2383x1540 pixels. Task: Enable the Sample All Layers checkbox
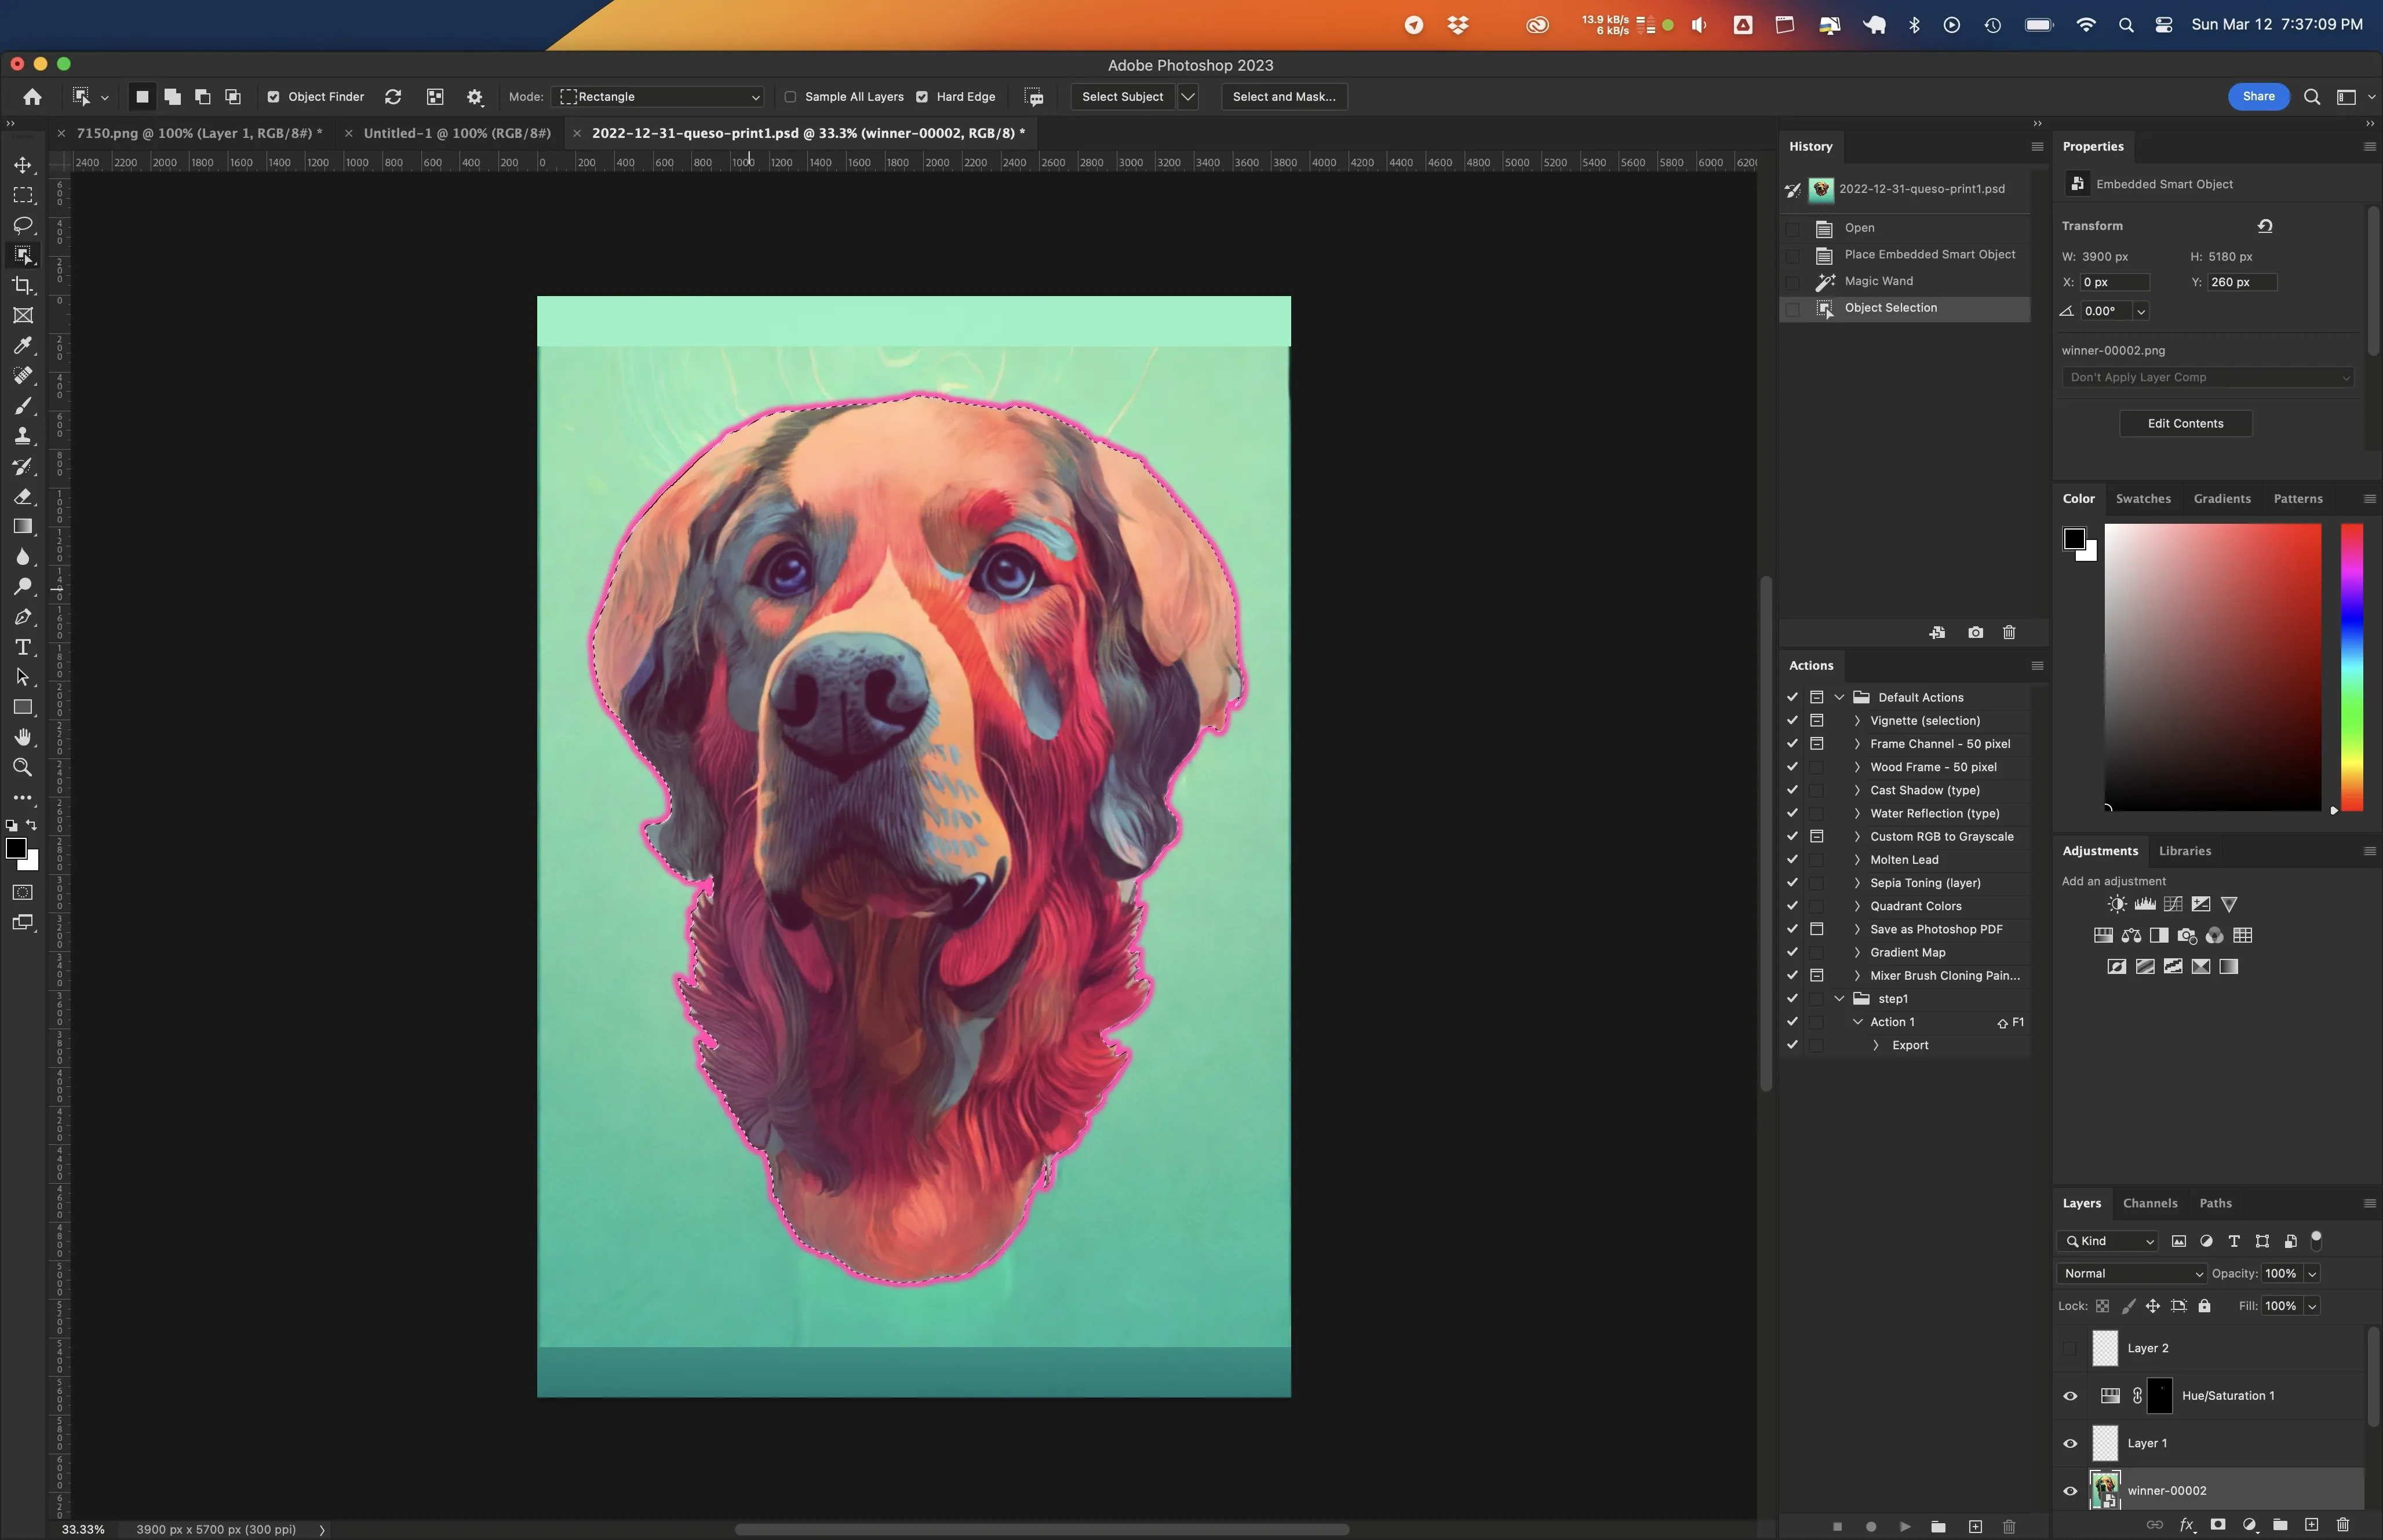click(x=790, y=97)
